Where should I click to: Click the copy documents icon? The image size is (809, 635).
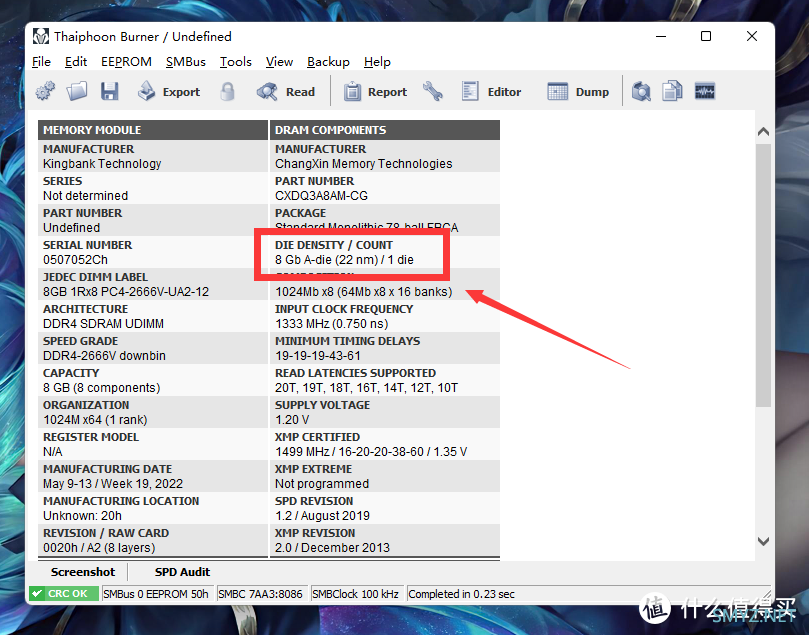[x=672, y=92]
